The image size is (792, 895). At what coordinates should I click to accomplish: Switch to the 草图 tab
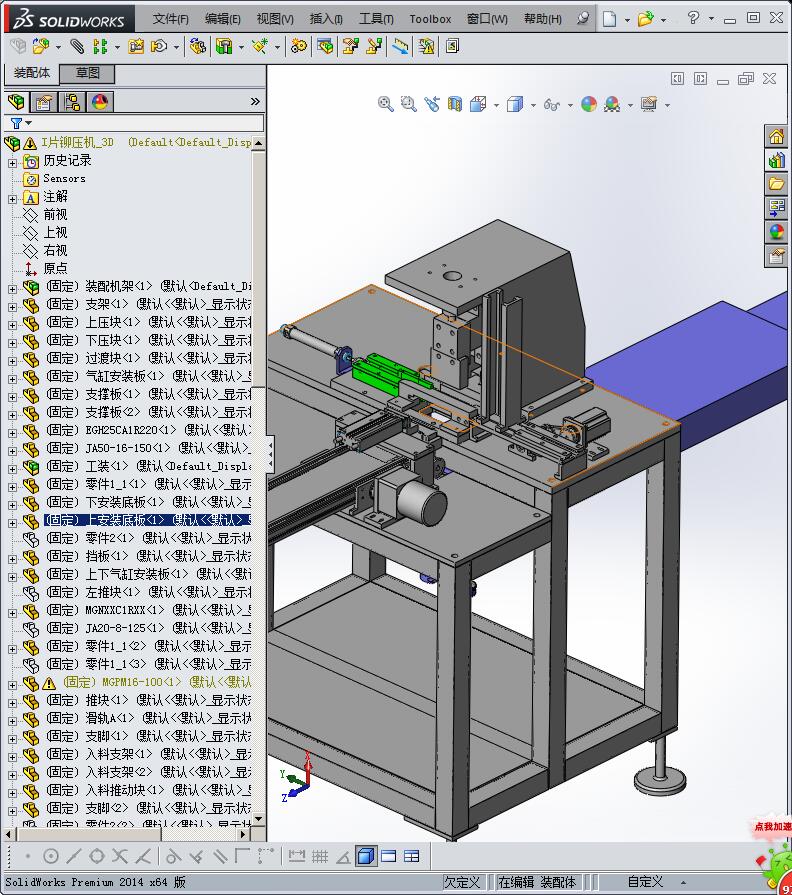point(87,74)
